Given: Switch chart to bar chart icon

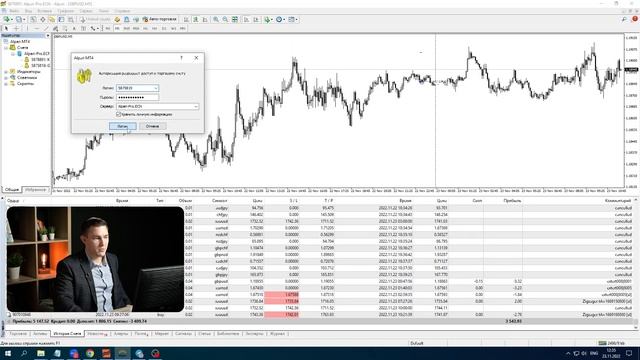Looking at the screenshot, I should click(x=186, y=19).
